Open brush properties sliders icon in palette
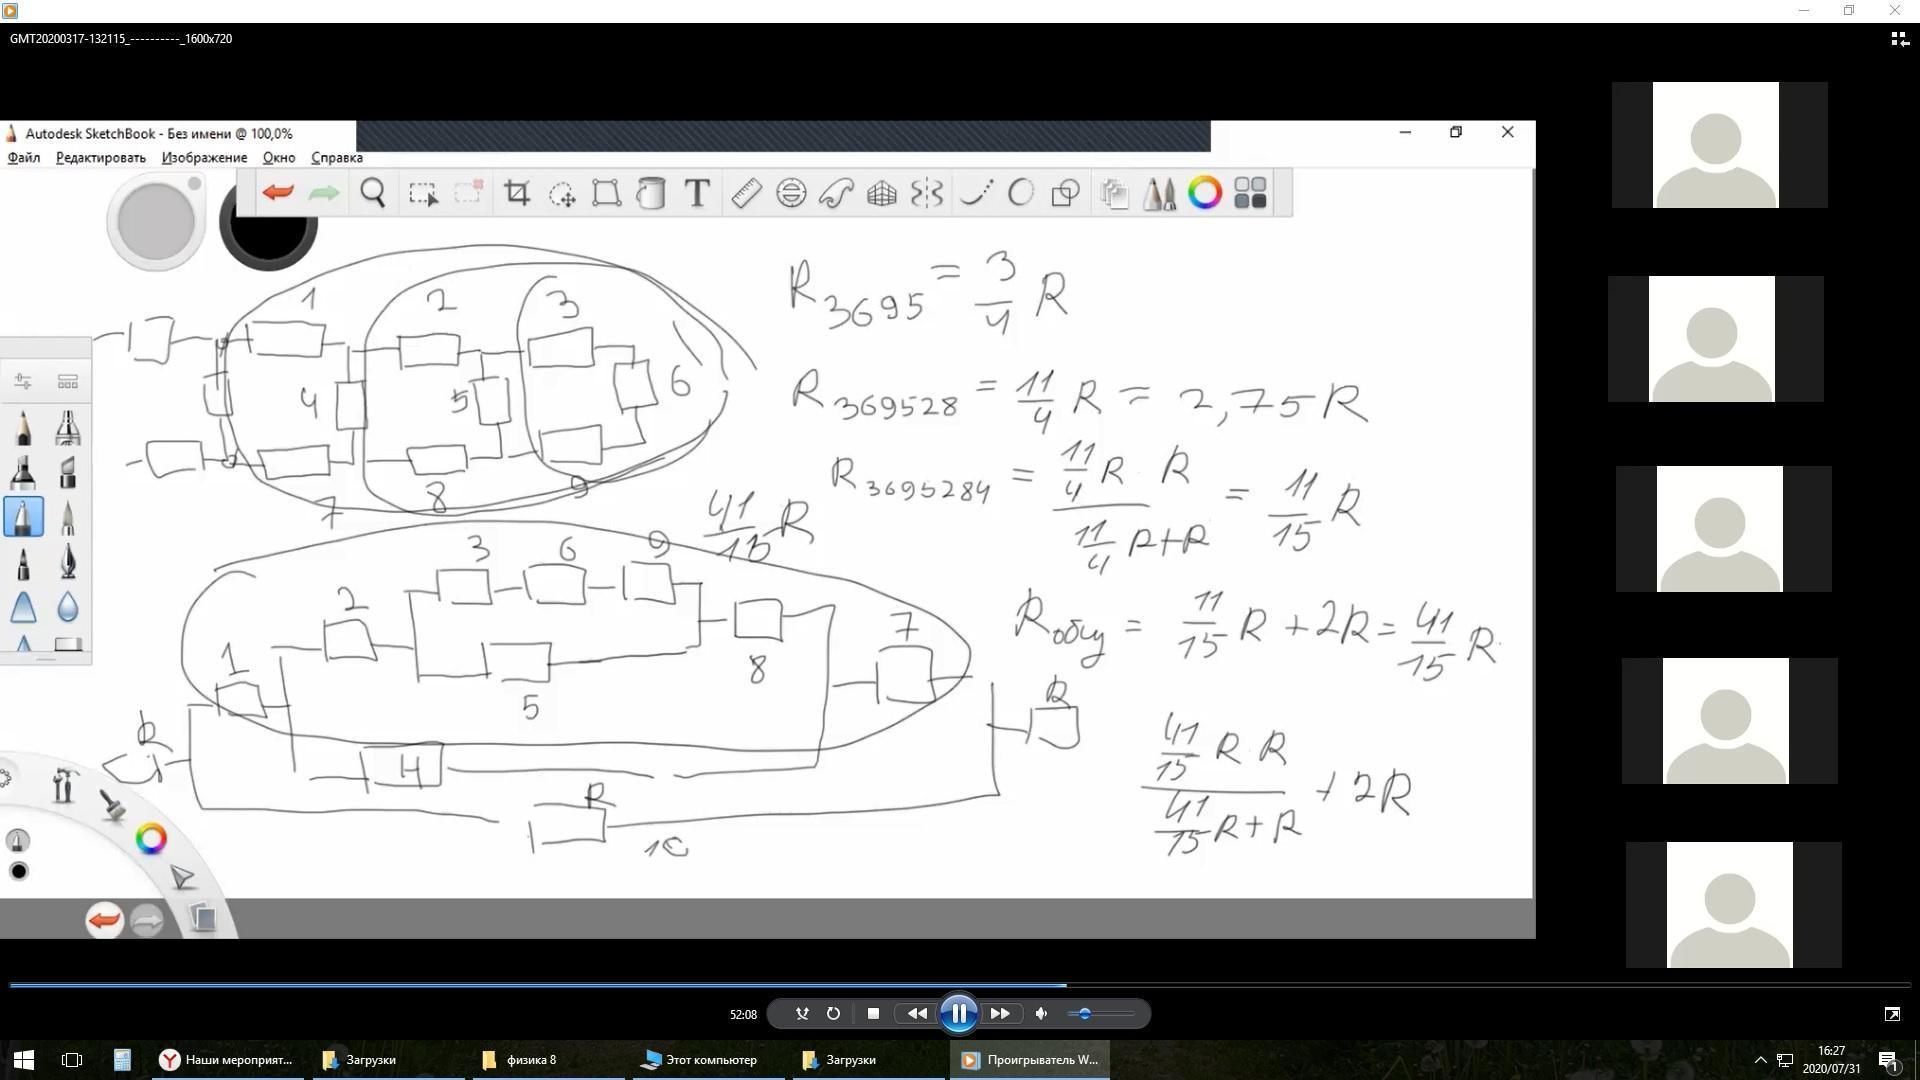This screenshot has width=1920, height=1080. coord(23,381)
